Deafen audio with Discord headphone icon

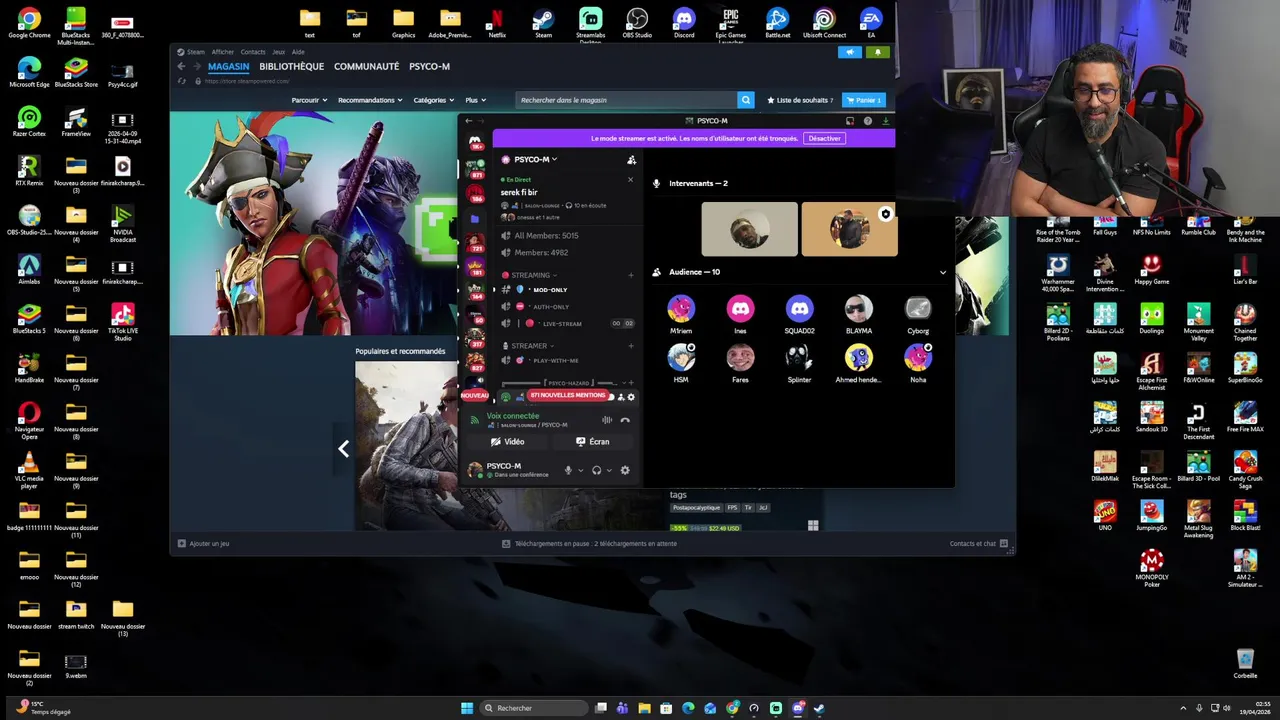point(596,470)
